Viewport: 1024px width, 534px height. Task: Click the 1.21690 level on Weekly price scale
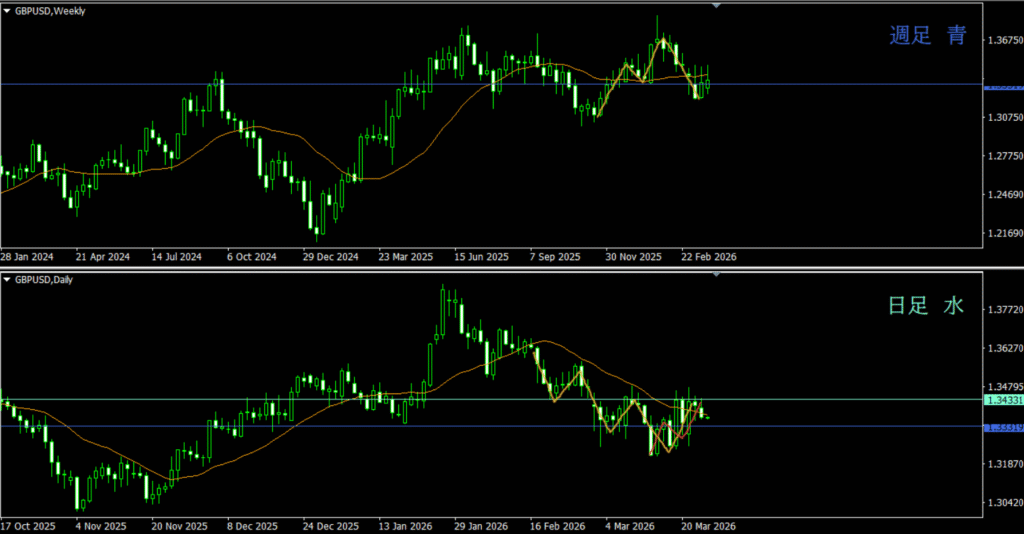[1003, 234]
